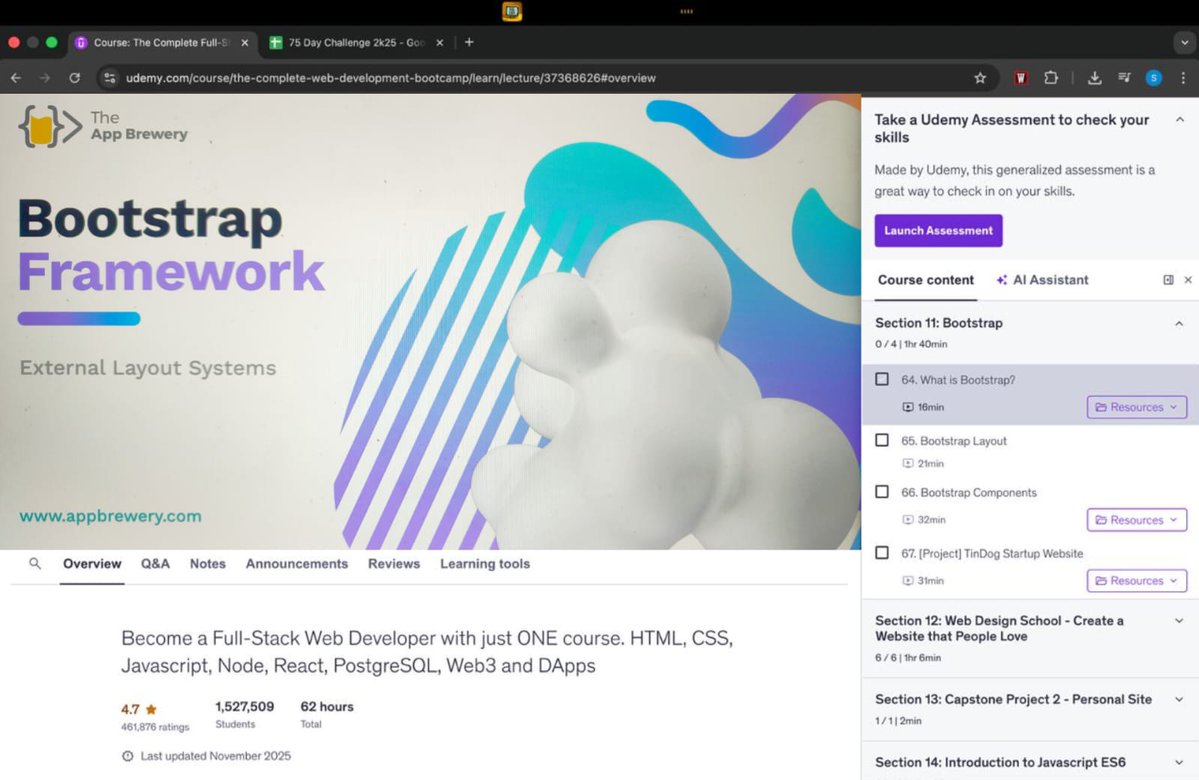Open the Chrome three-dot menu
The width and height of the screenshot is (1199, 780).
[x=1183, y=78]
